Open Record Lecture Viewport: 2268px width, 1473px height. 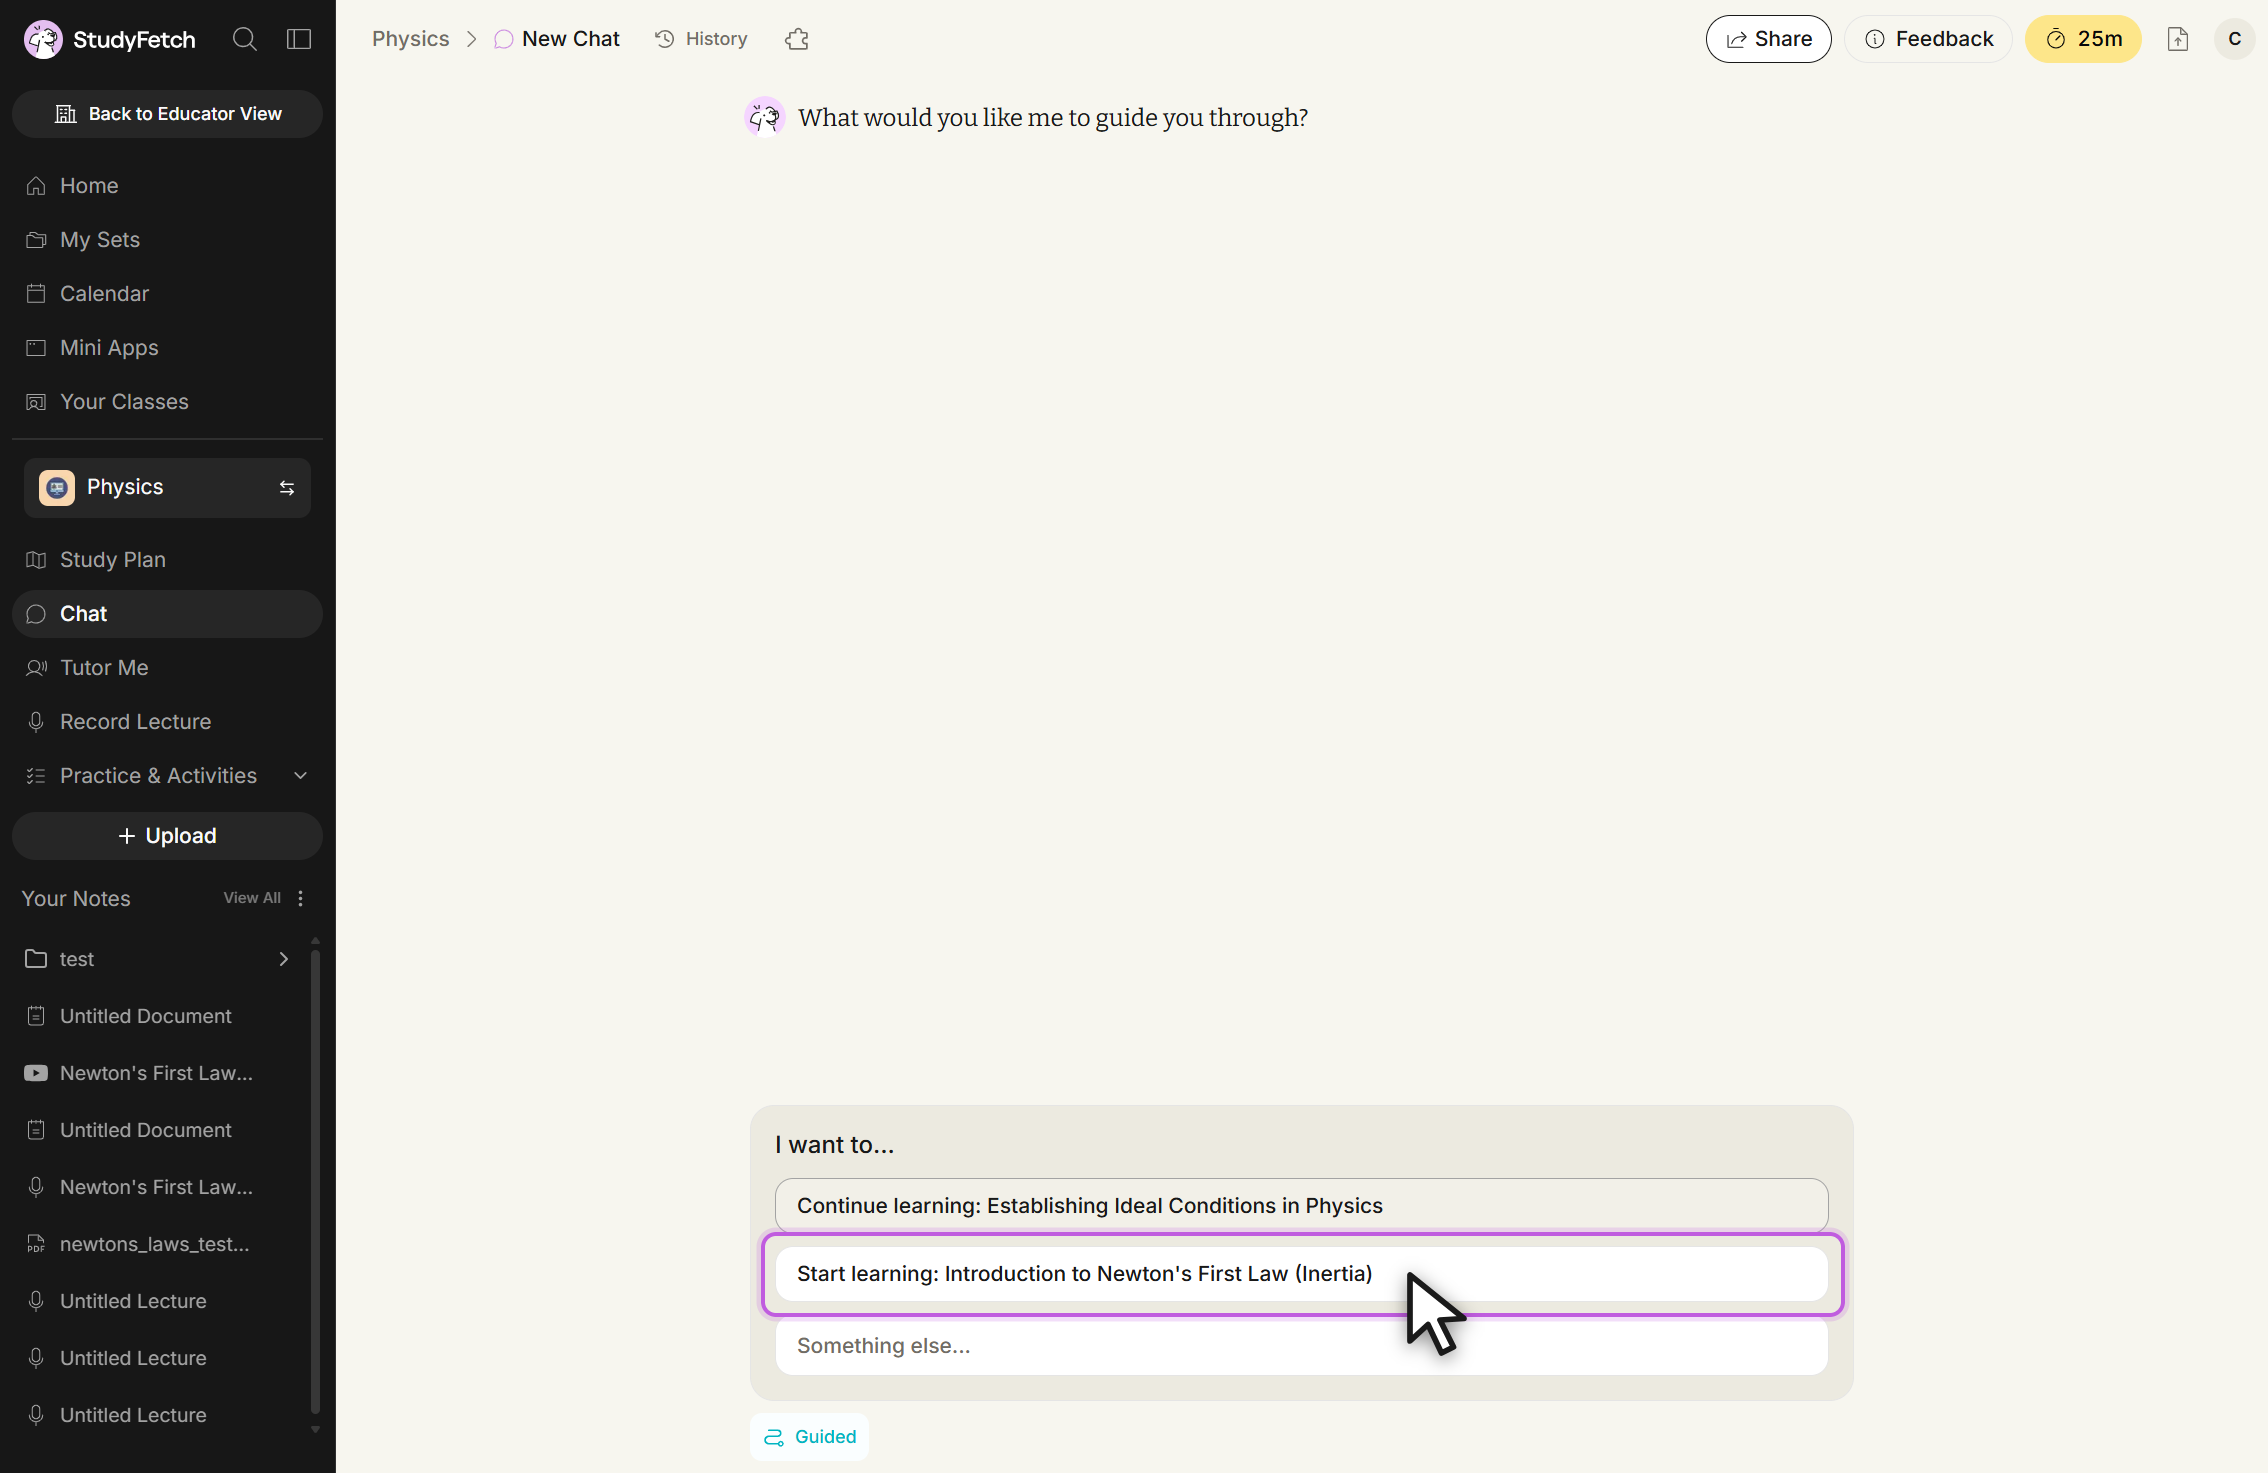pyautogui.click(x=167, y=722)
